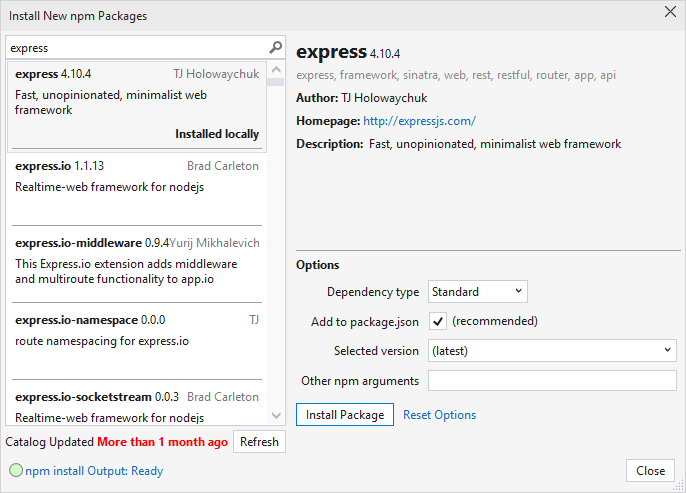Pick the express.io-socketstream package

[137, 405]
